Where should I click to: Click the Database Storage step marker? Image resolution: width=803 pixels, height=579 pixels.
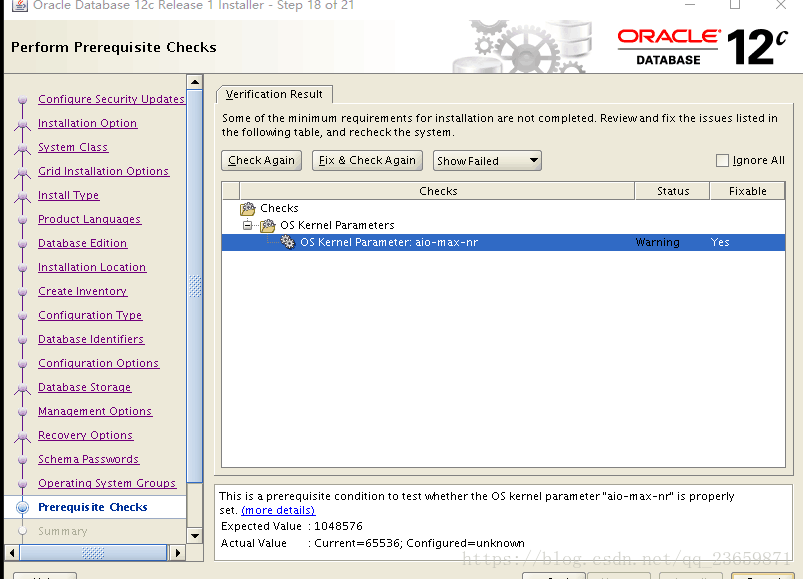coord(22,388)
